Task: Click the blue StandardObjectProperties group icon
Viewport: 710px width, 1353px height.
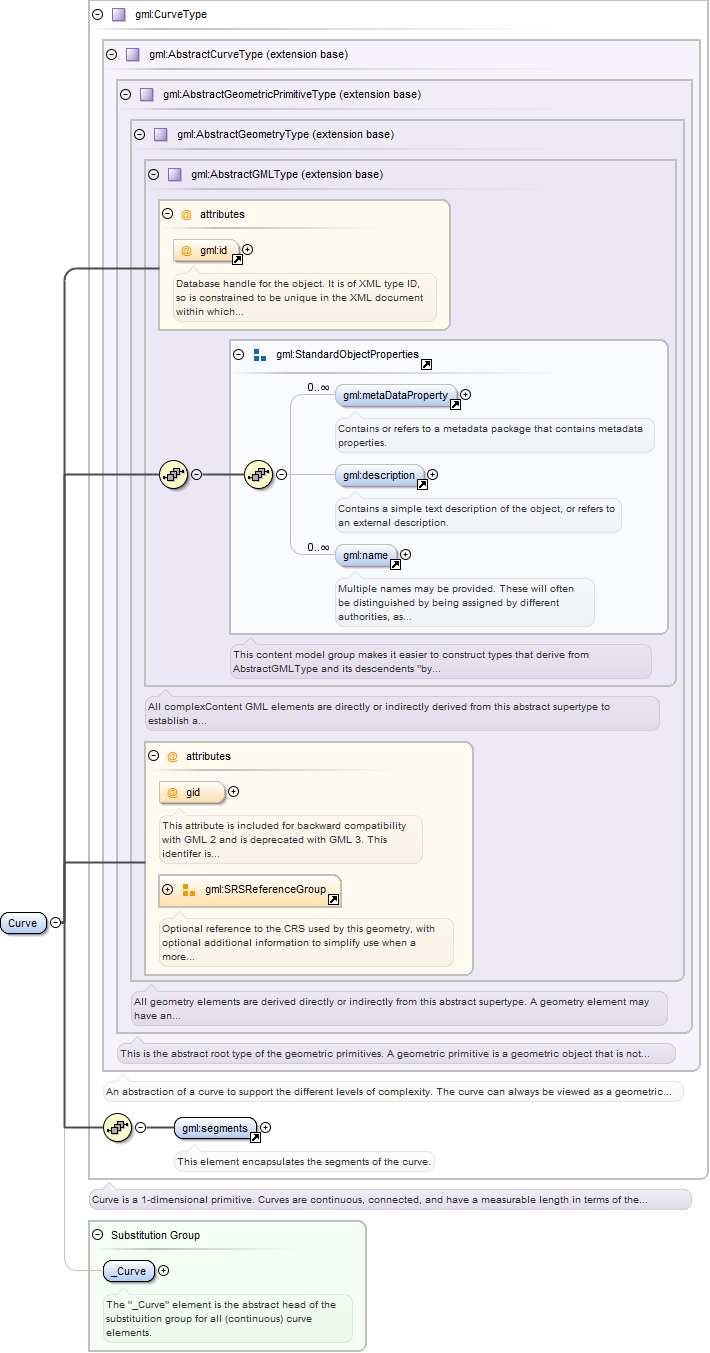Action: coord(260,354)
